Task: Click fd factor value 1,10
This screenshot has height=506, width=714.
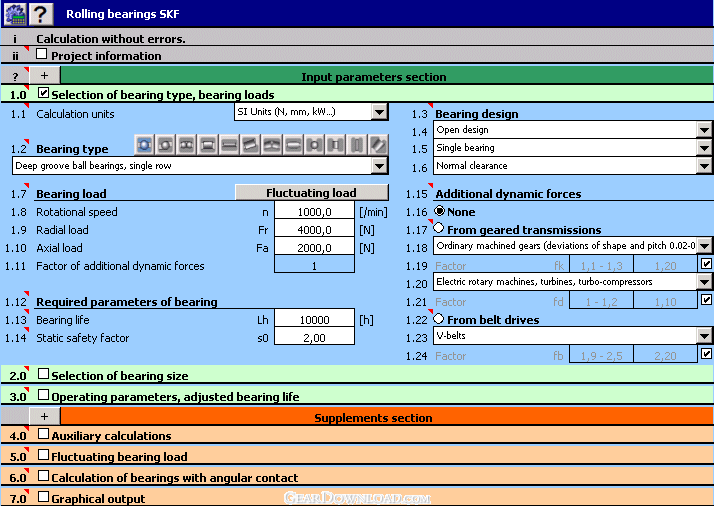Action: tap(665, 302)
